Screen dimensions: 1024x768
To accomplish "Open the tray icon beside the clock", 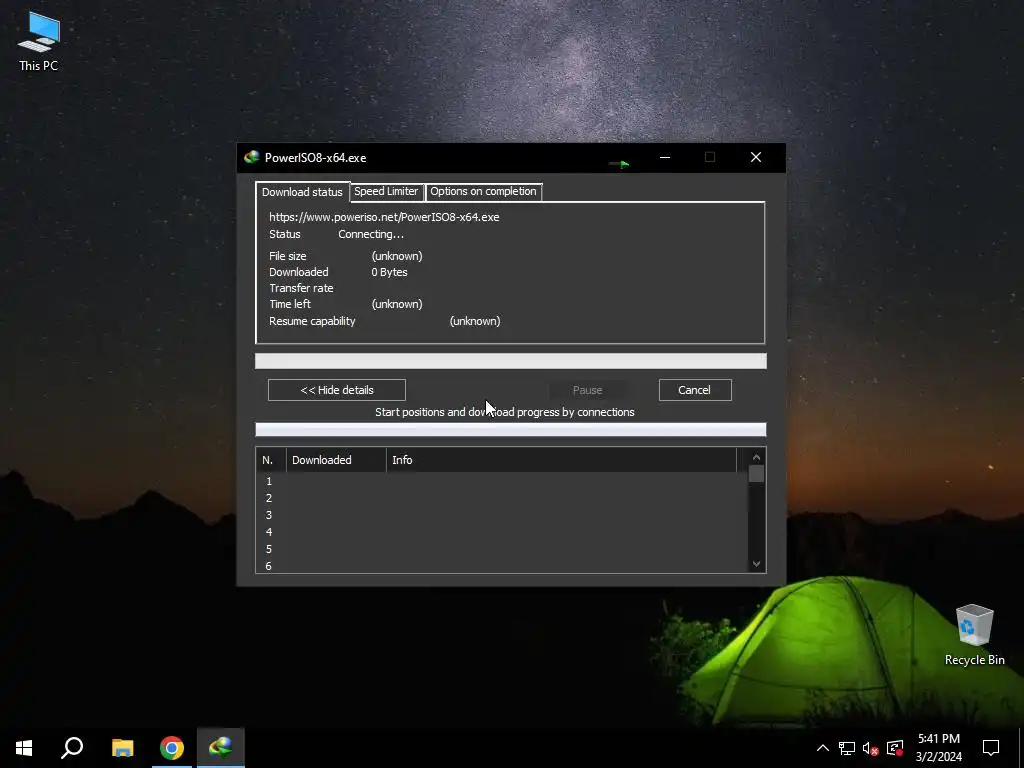I will click(895, 748).
